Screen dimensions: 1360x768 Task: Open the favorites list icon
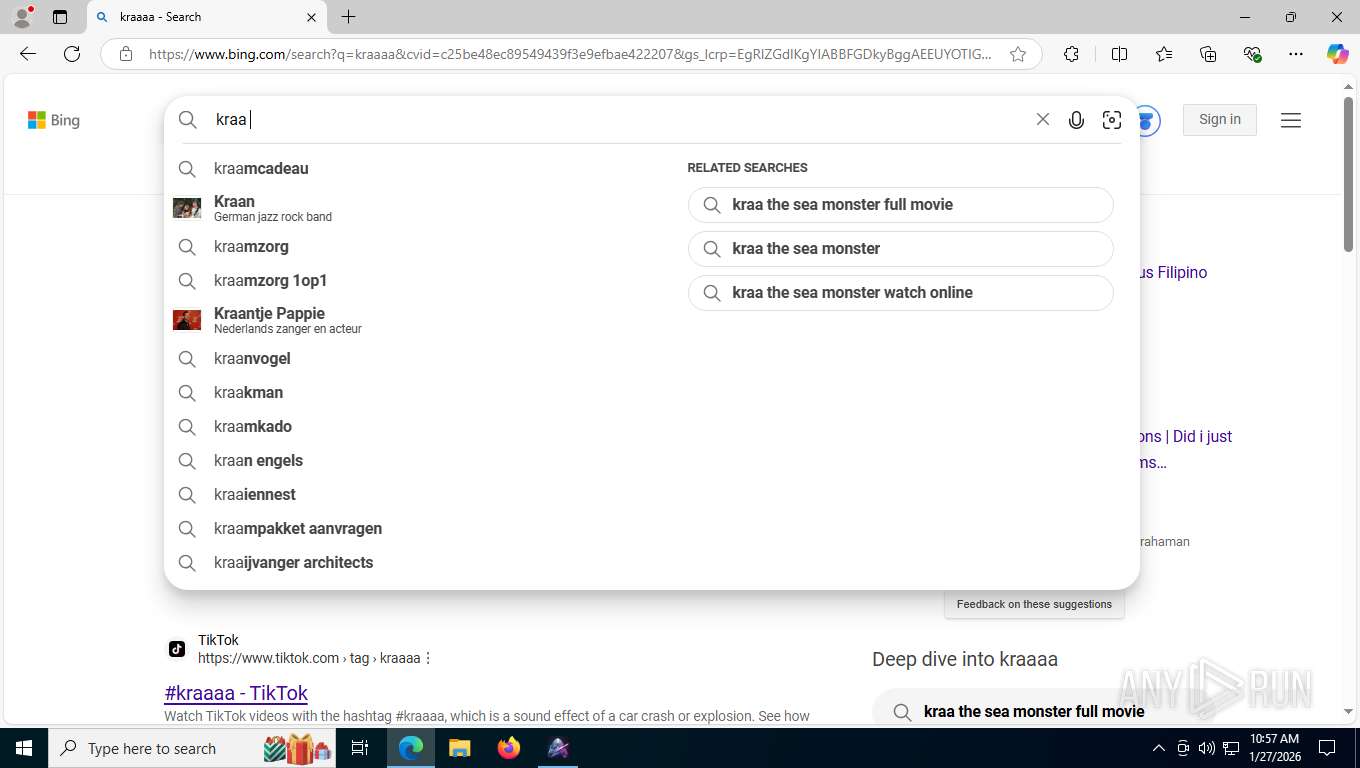[x=1164, y=54]
